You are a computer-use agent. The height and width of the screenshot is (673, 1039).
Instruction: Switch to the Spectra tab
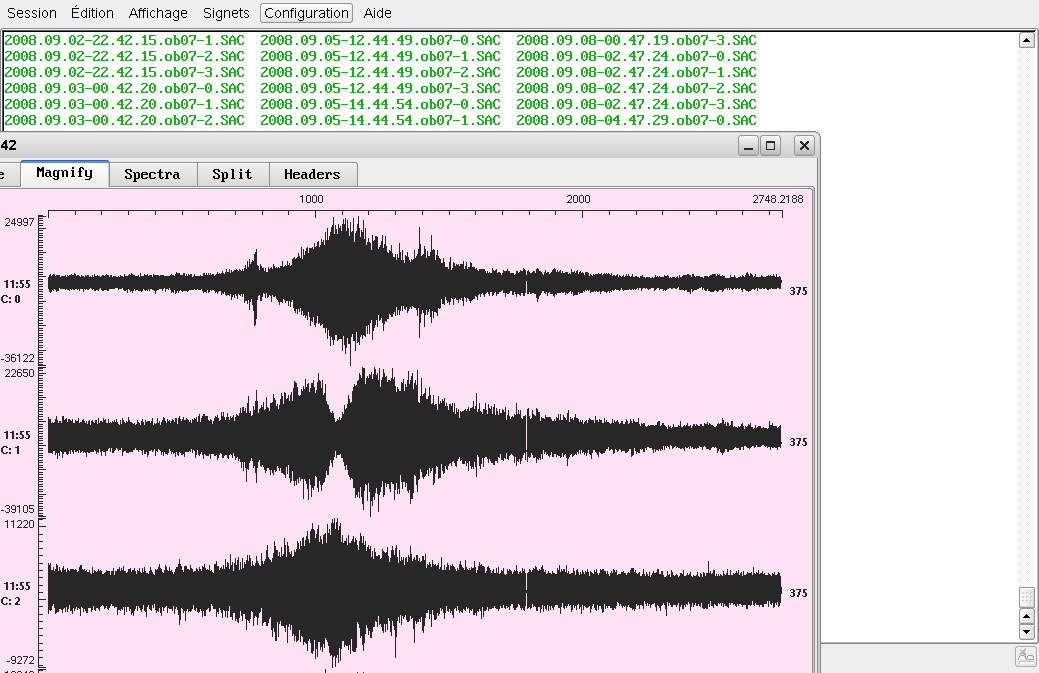click(152, 174)
